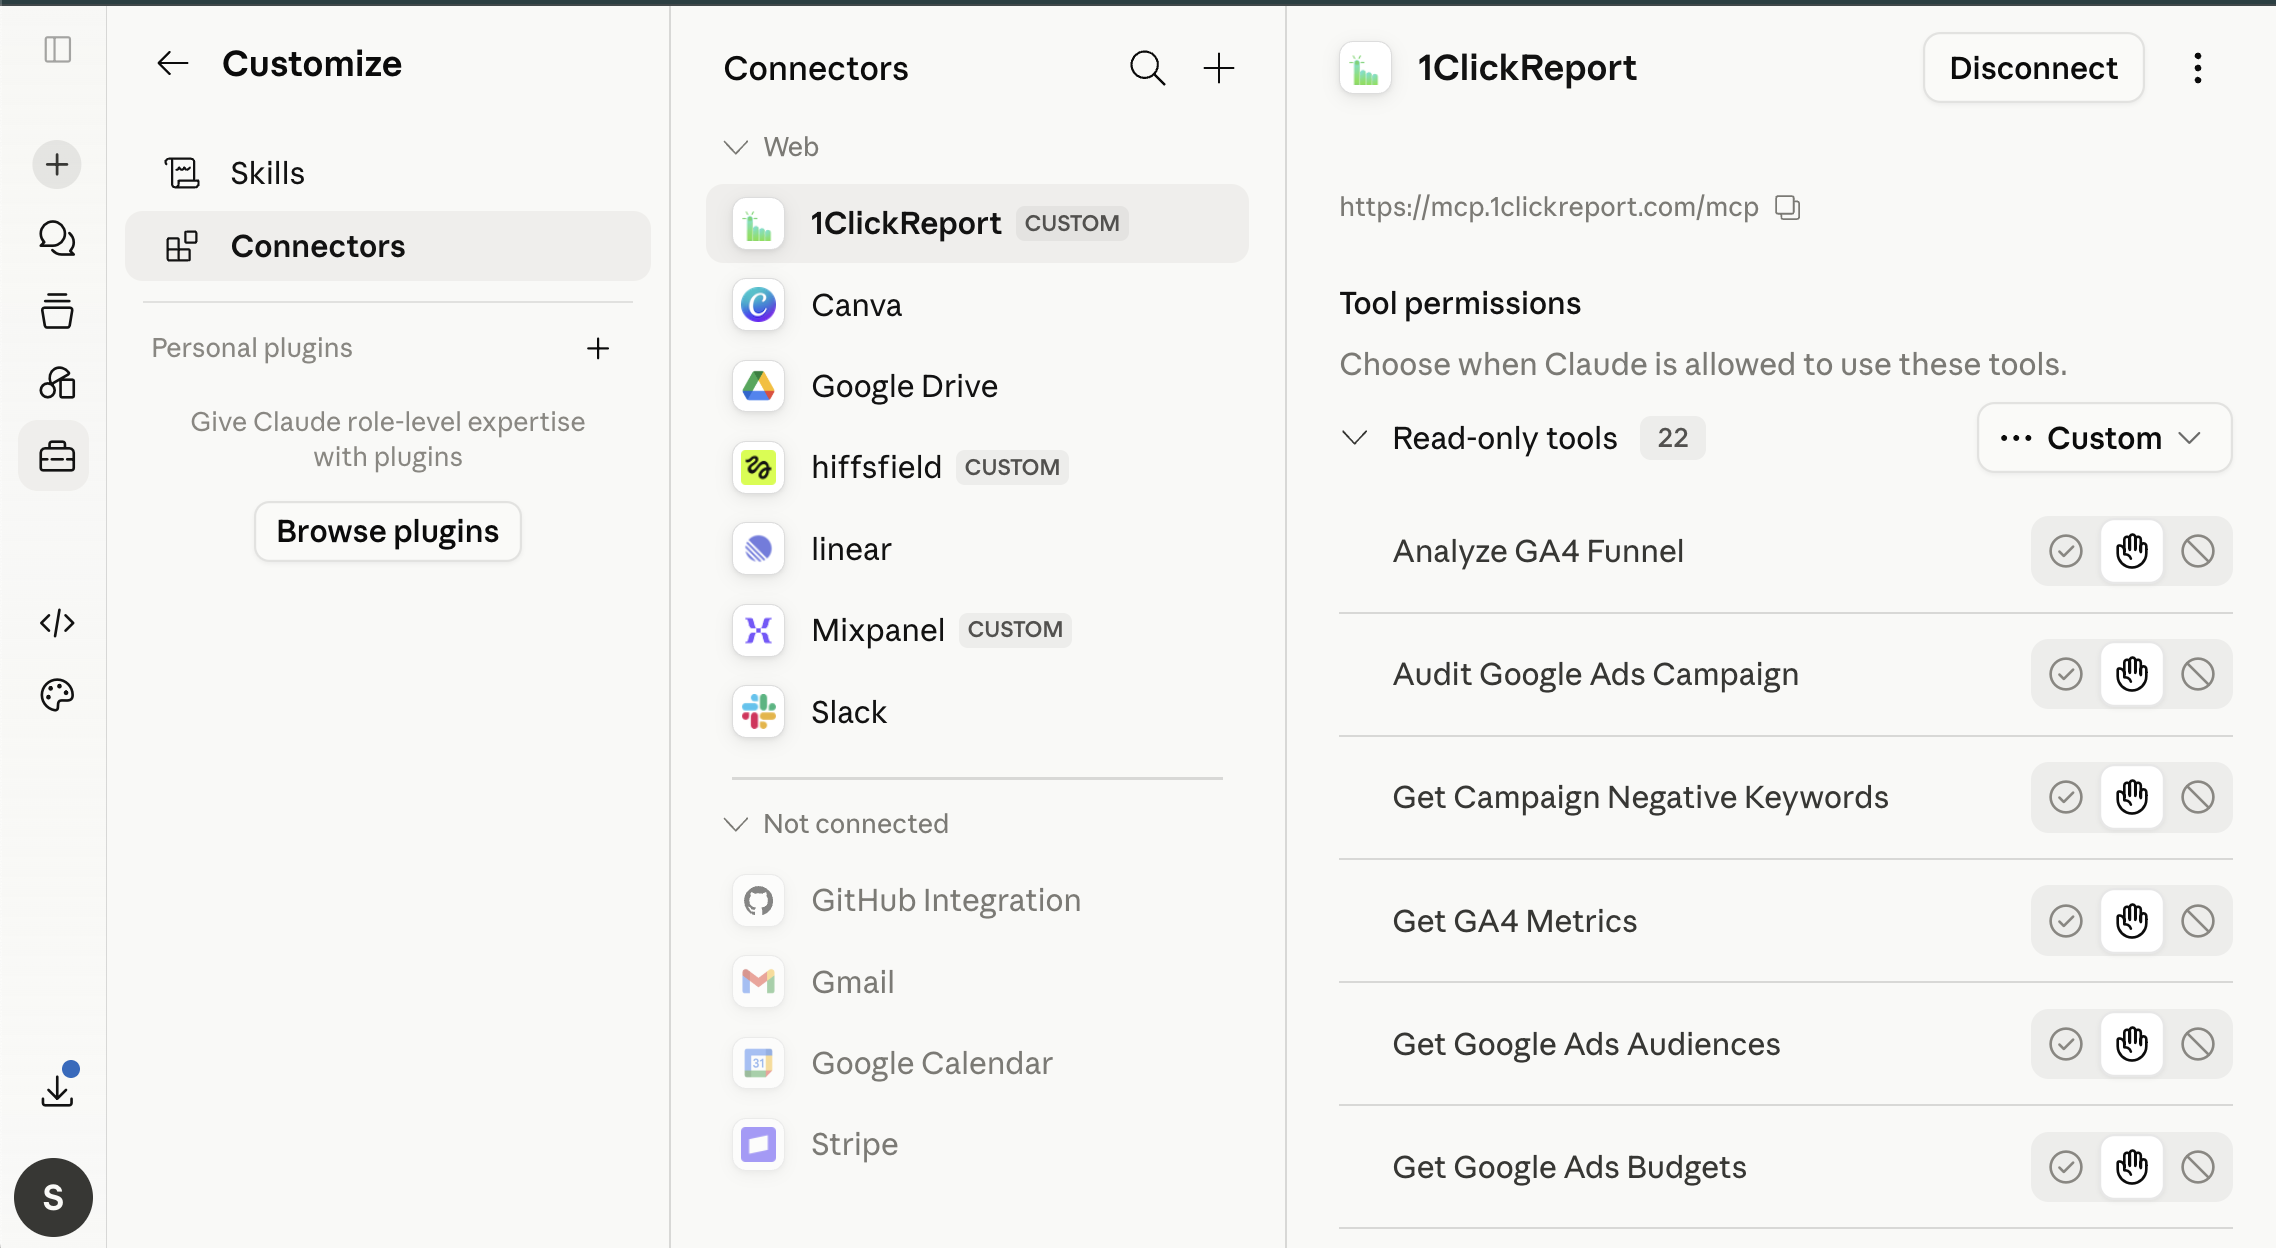This screenshot has height=1248, width=2276.
Task: Select the Canva connector
Action: [x=977, y=305]
